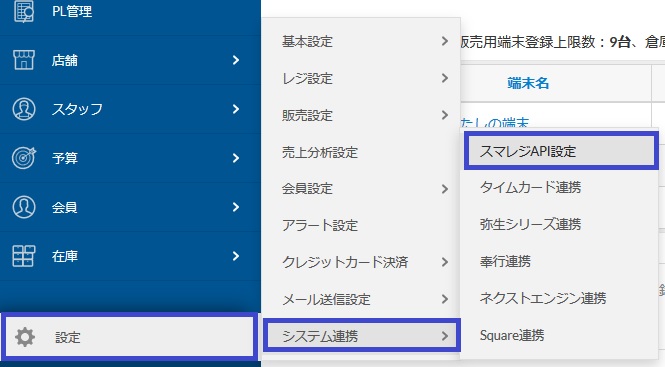Click the 会員 member icon
Viewport: 665px width, 367px height.
tap(24, 207)
